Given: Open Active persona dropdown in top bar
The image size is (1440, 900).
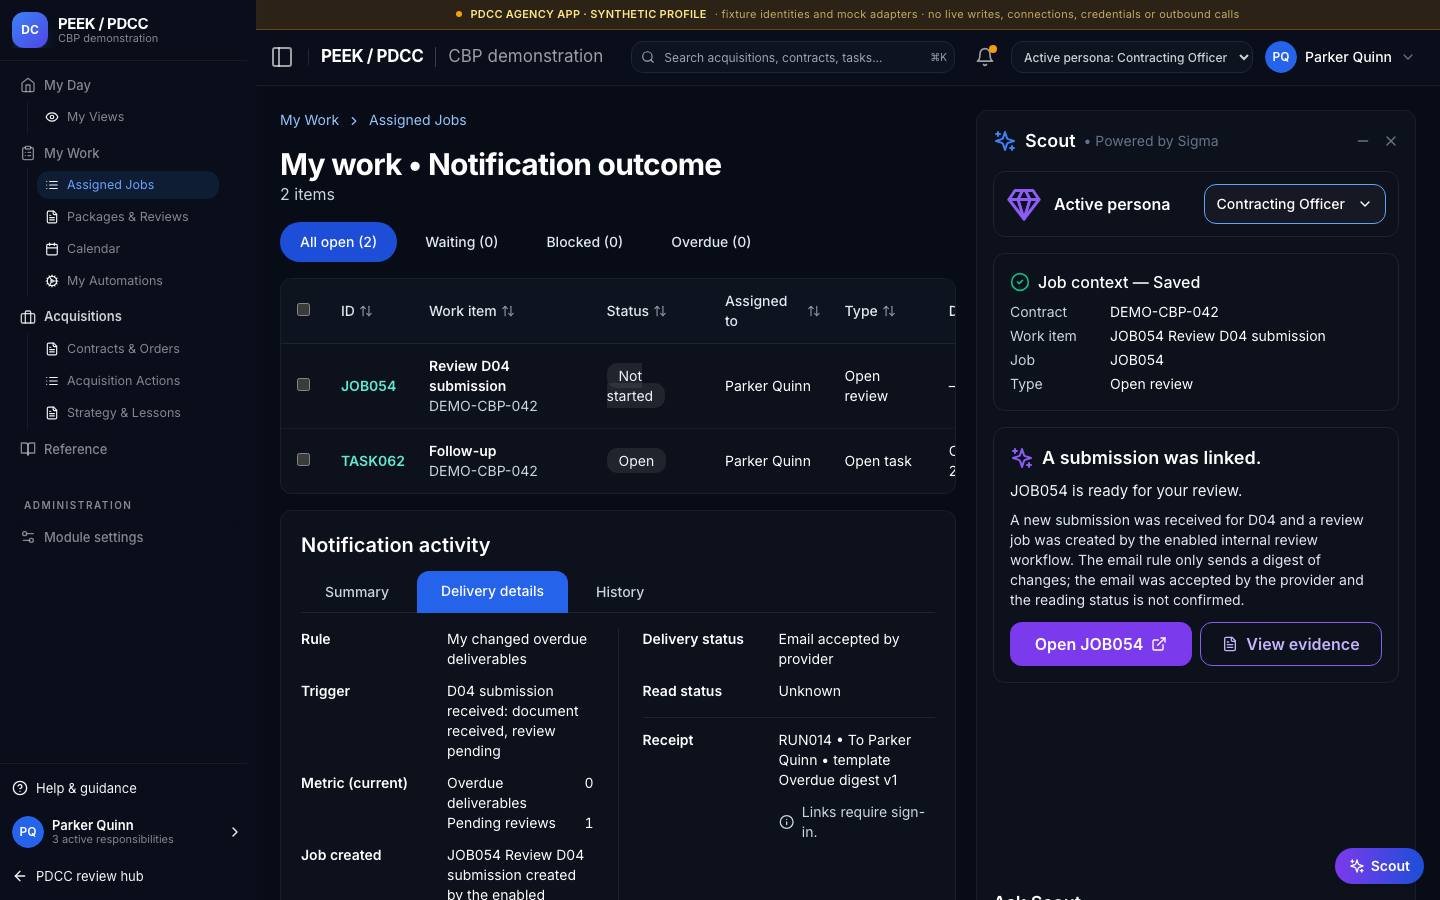Looking at the screenshot, I should (1132, 57).
